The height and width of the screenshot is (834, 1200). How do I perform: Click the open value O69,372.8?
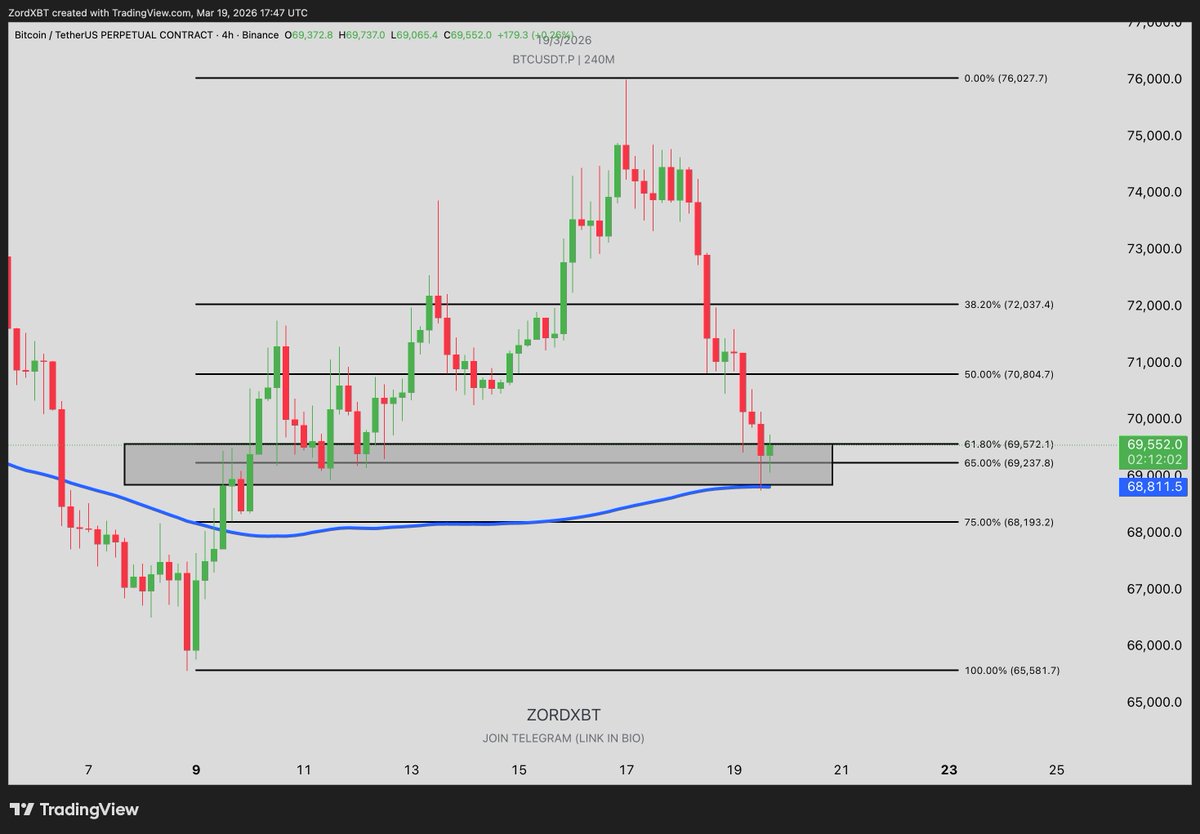click(310, 35)
